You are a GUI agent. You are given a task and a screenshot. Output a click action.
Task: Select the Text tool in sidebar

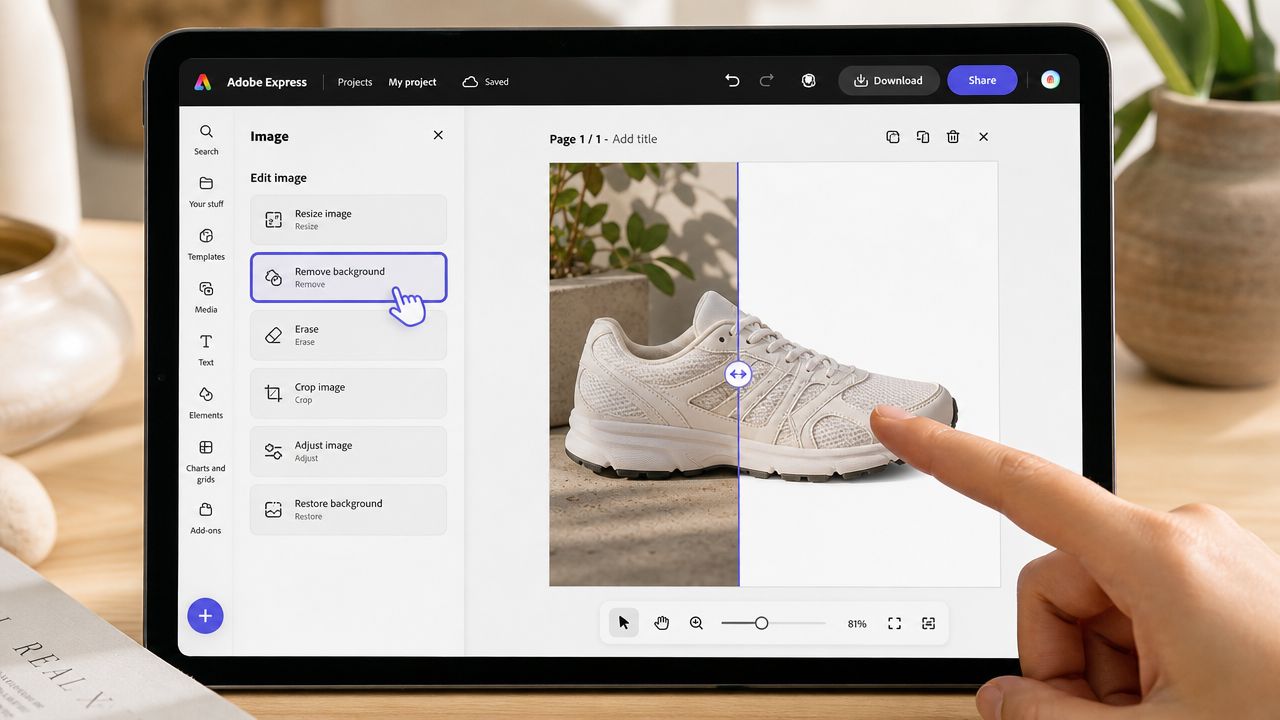click(x=206, y=350)
